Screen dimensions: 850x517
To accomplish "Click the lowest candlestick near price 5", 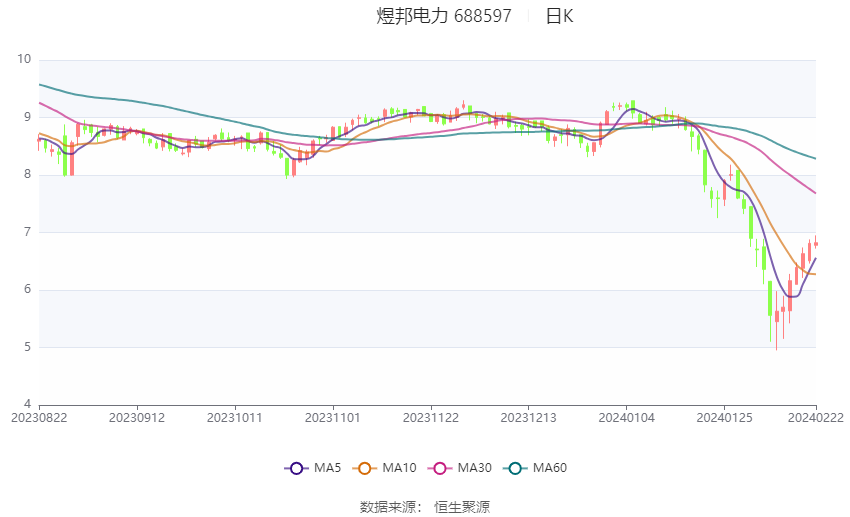I will [777, 321].
